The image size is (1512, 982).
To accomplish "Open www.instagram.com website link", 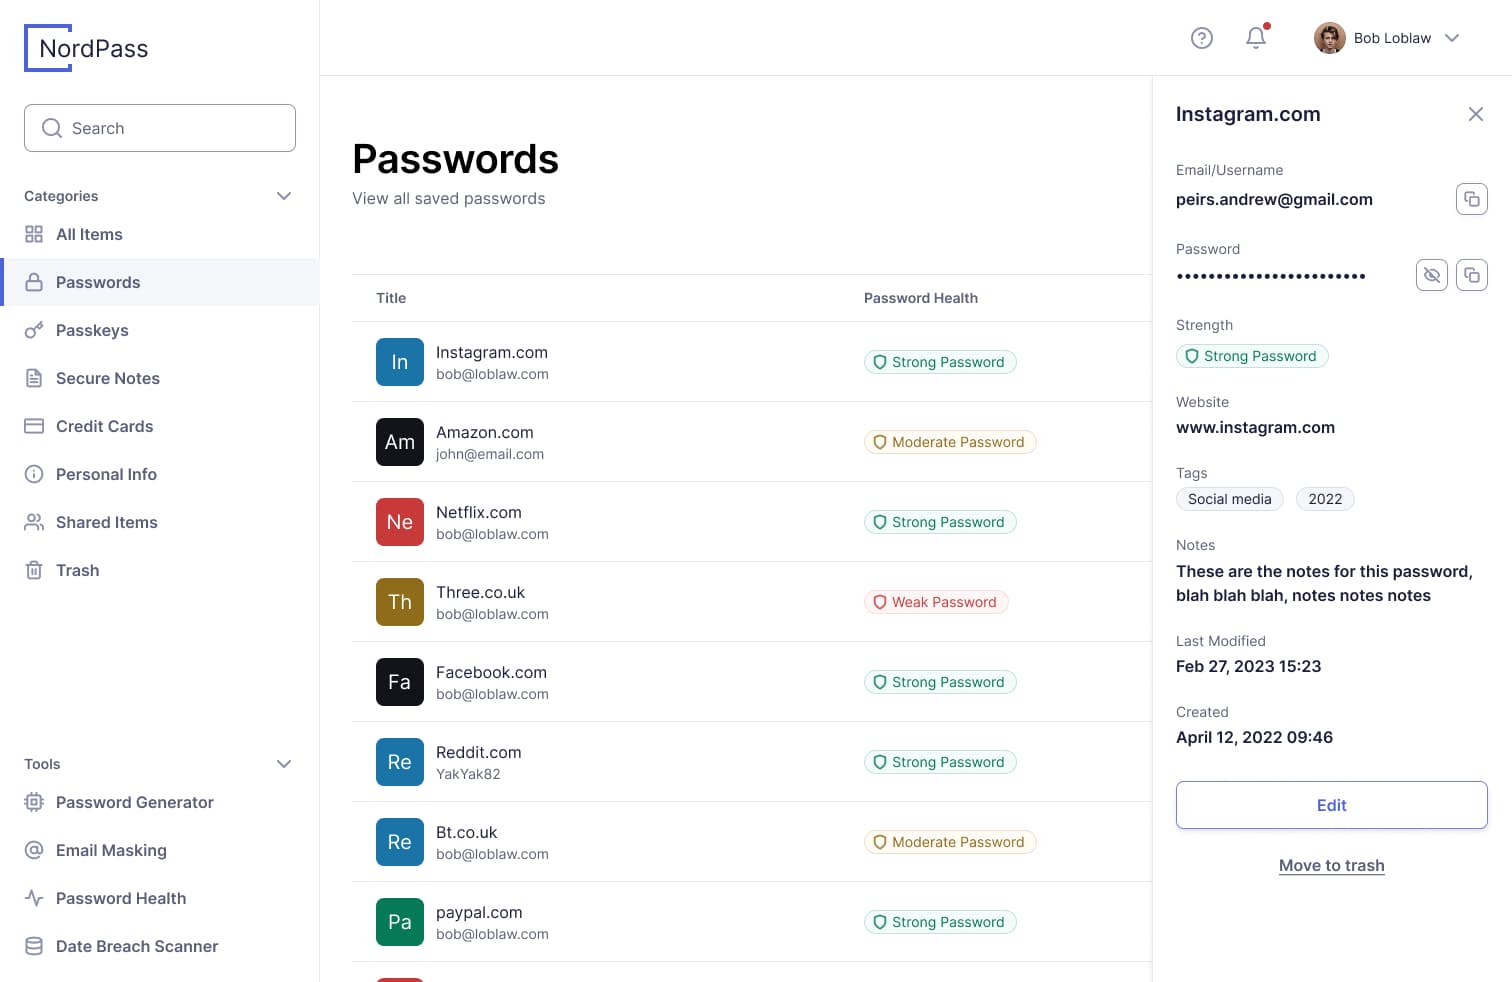I will tap(1255, 427).
